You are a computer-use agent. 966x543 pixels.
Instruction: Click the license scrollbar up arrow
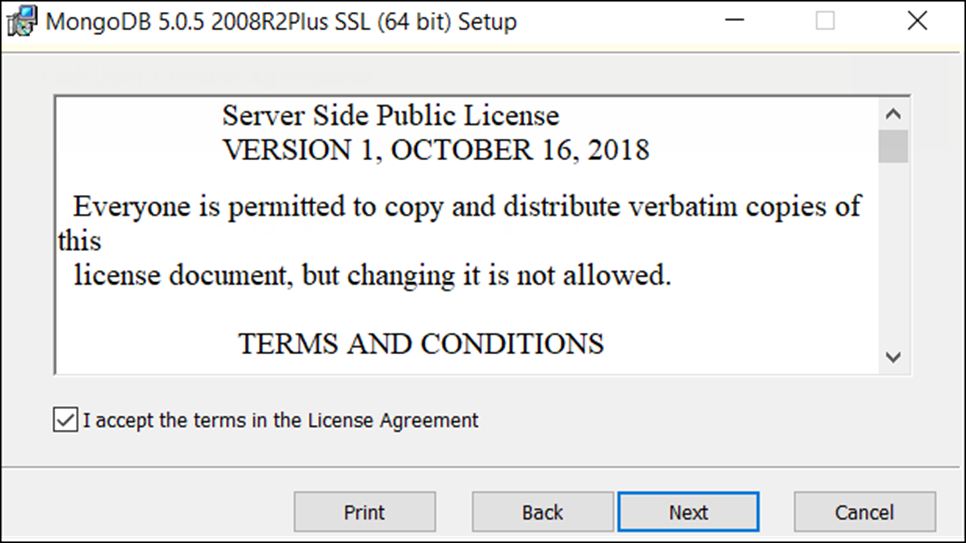click(x=893, y=113)
